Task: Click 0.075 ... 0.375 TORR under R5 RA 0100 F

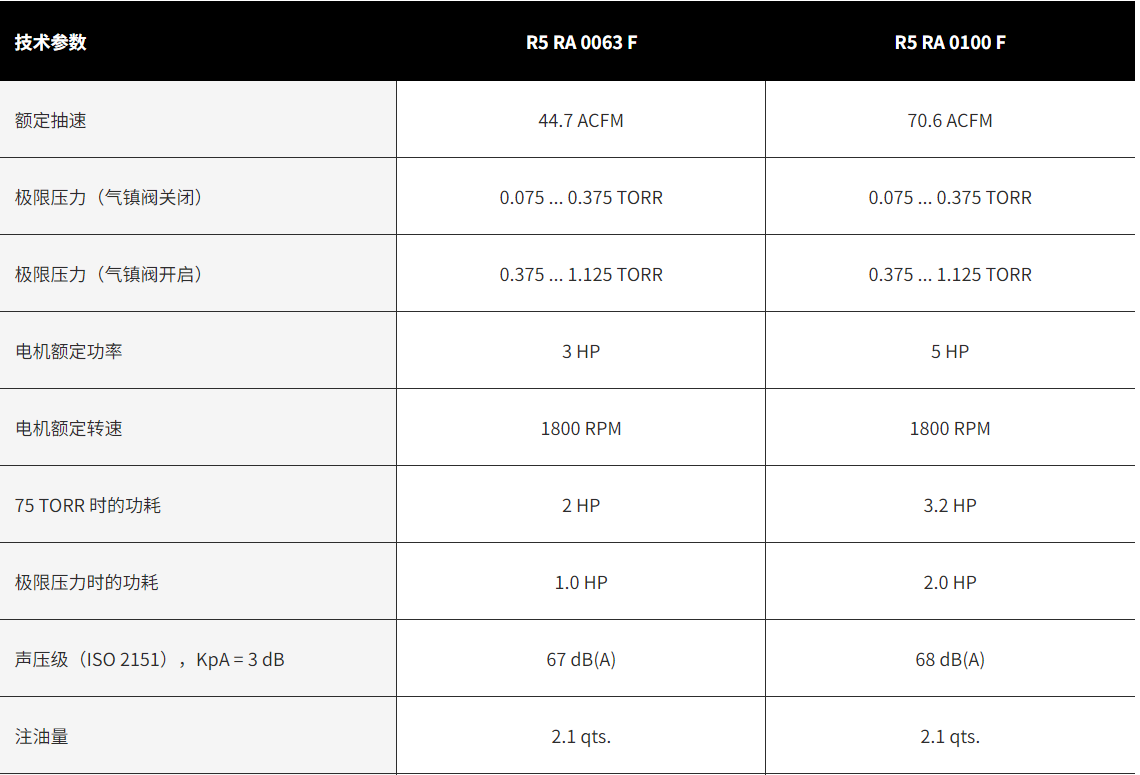Action: [x=950, y=197]
